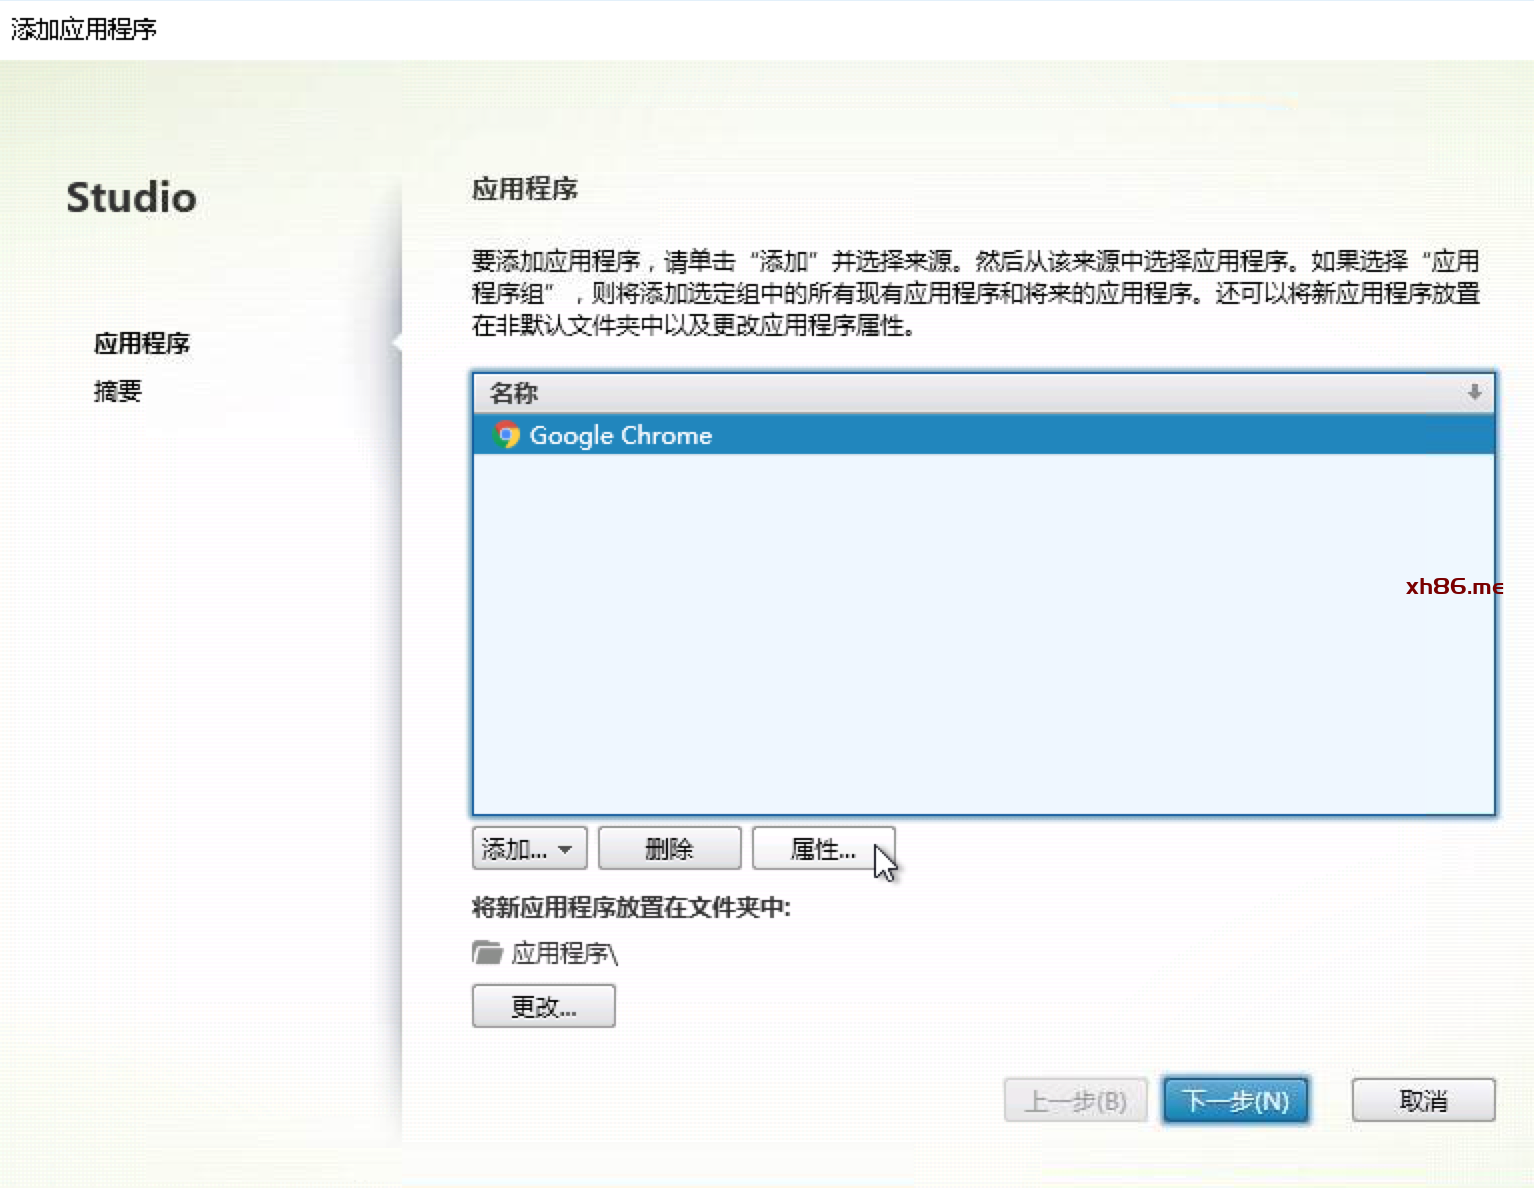This screenshot has width=1534, height=1188.
Task: Click the Studio heading logo text
Action: click(x=131, y=197)
